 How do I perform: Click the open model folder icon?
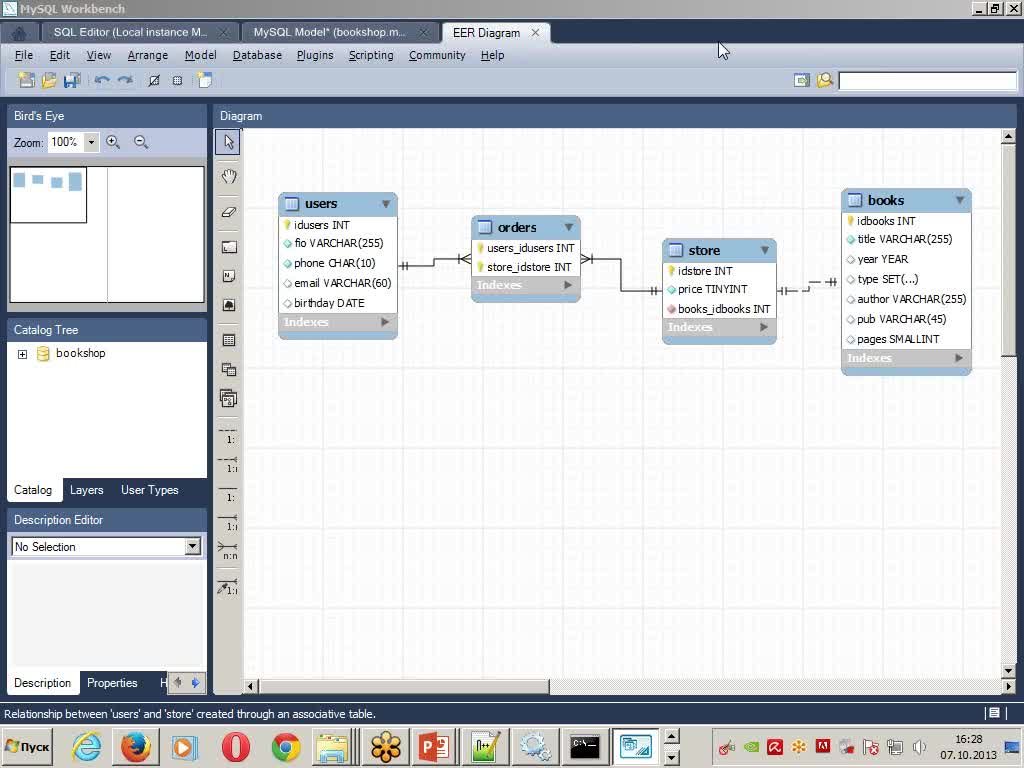point(49,80)
